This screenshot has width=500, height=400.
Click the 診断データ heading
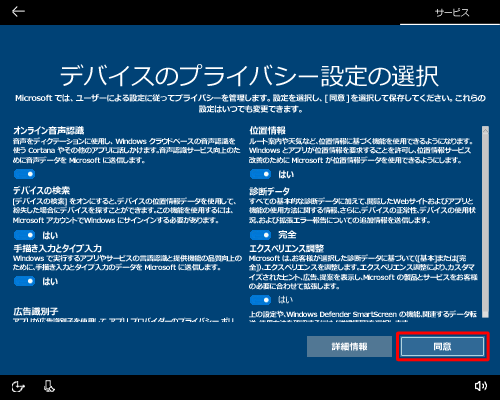[269, 191]
